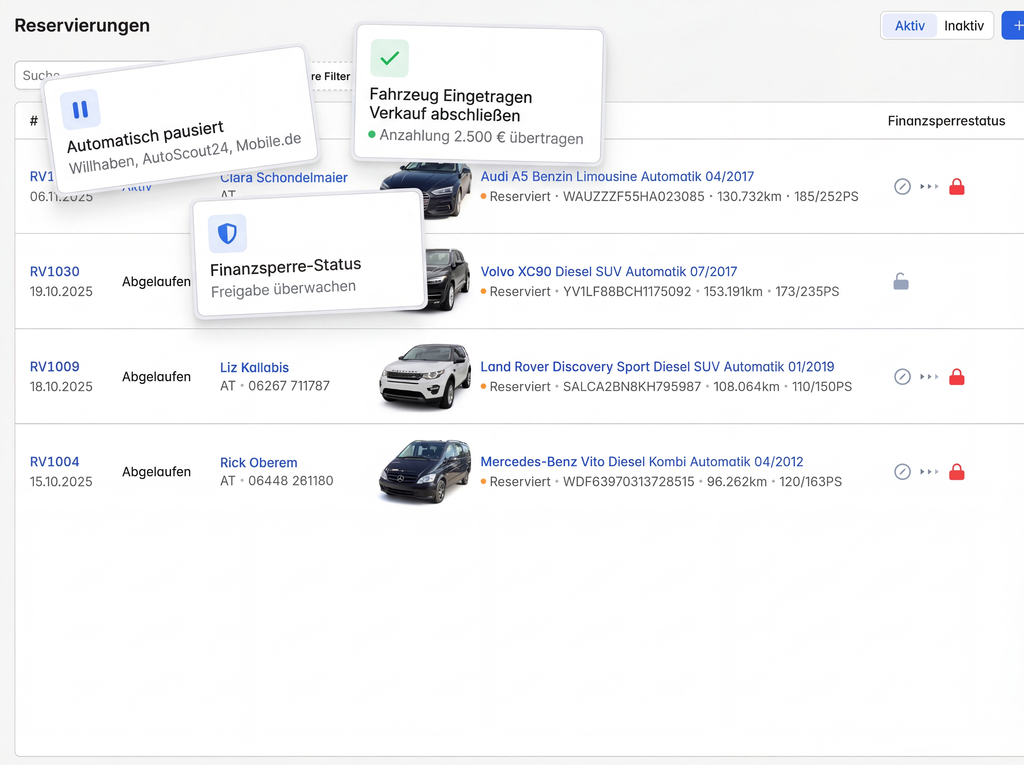1024x765 pixels.
Task: Click the red lock in Land Rover row
Action: (x=956, y=377)
